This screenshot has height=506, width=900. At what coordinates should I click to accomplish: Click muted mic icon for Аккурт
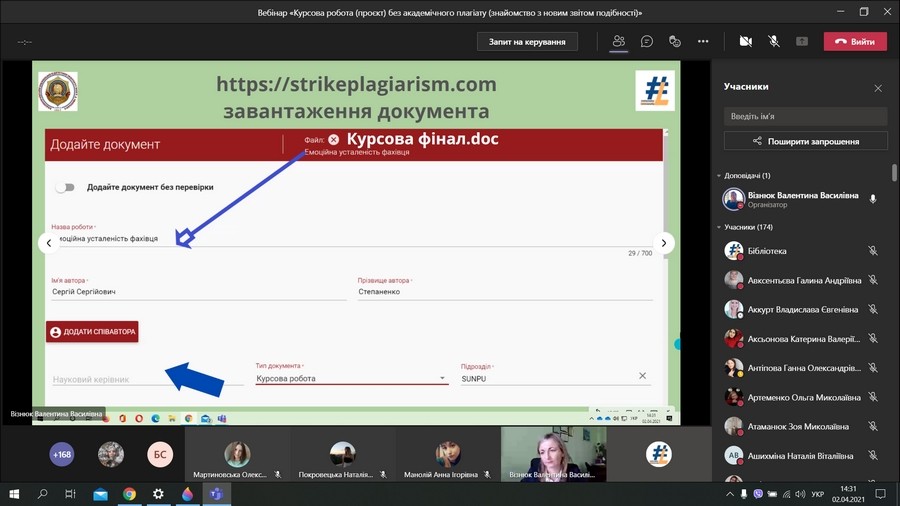tap(872, 309)
